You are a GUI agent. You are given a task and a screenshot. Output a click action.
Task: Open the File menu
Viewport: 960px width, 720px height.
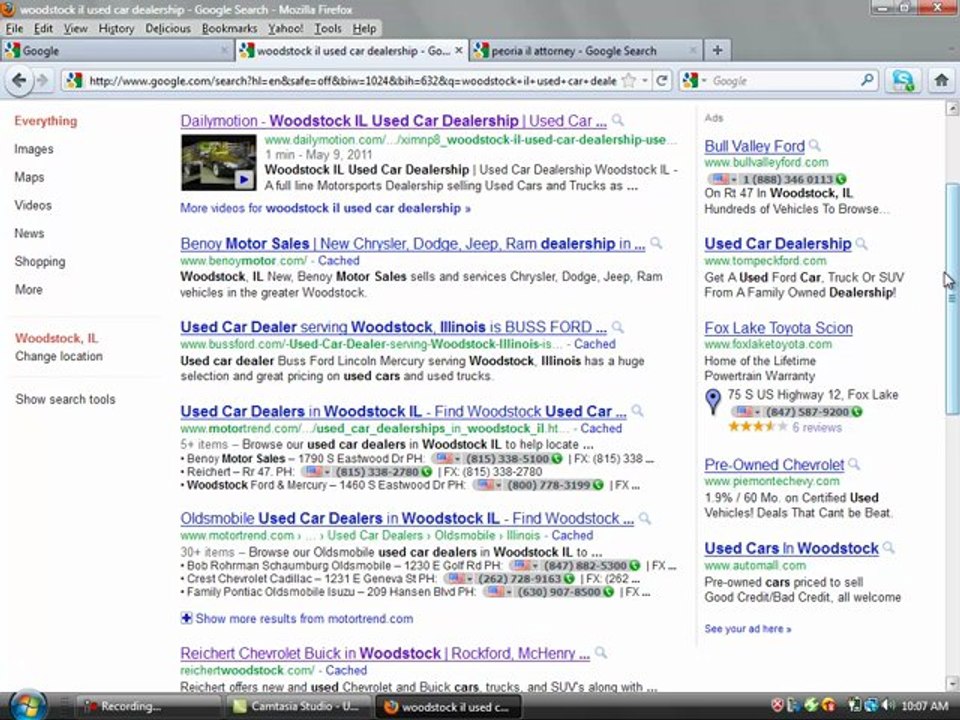tap(14, 28)
